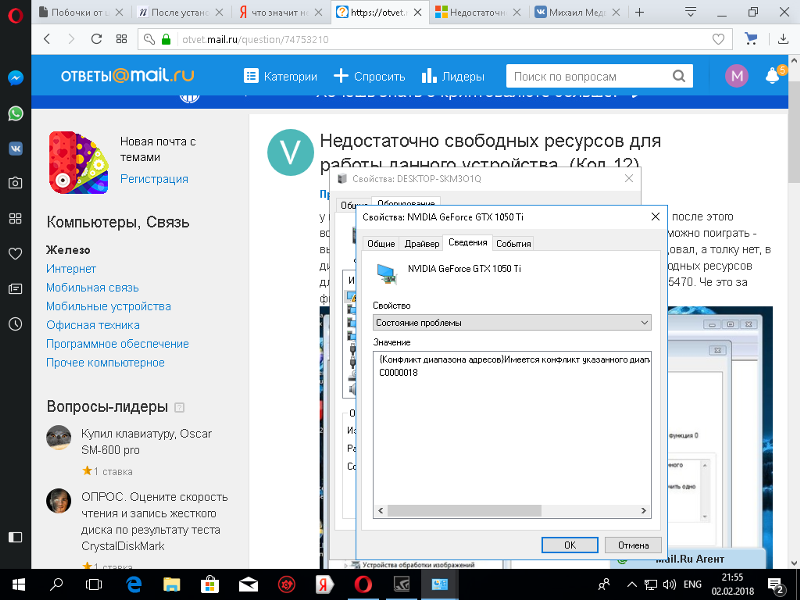Image resolution: width=800 pixels, height=600 pixels.
Task: Open the Лидеры page
Action: pyautogui.click(x=453, y=77)
